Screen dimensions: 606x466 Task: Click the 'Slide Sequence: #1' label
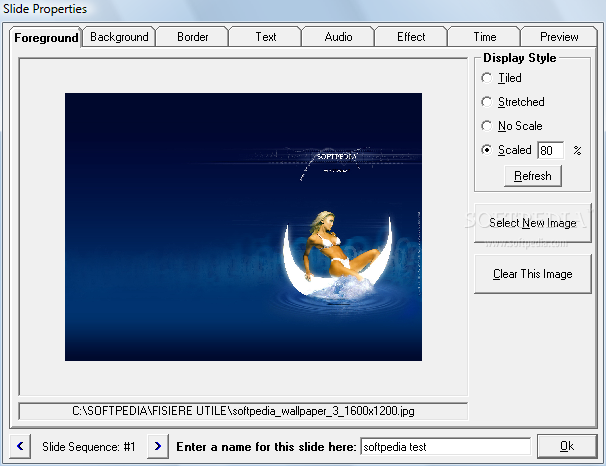[89, 447]
